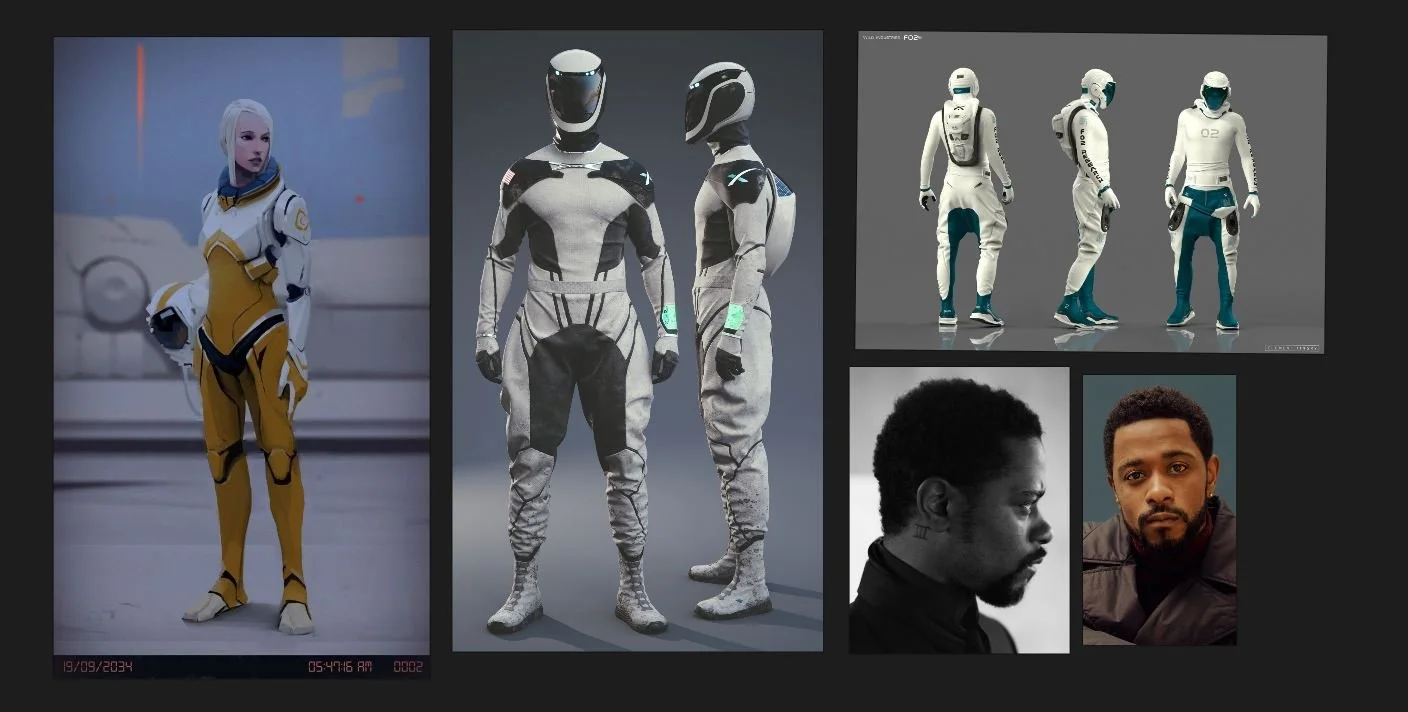
Task: Select the color portrait of man in brown jacket
Action: (x=1159, y=510)
